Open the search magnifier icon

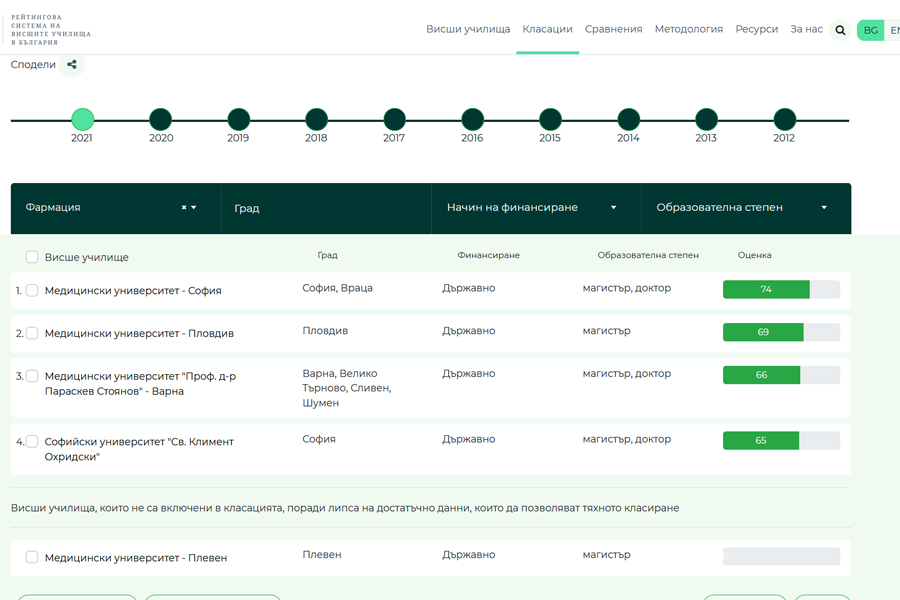[840, 30]
